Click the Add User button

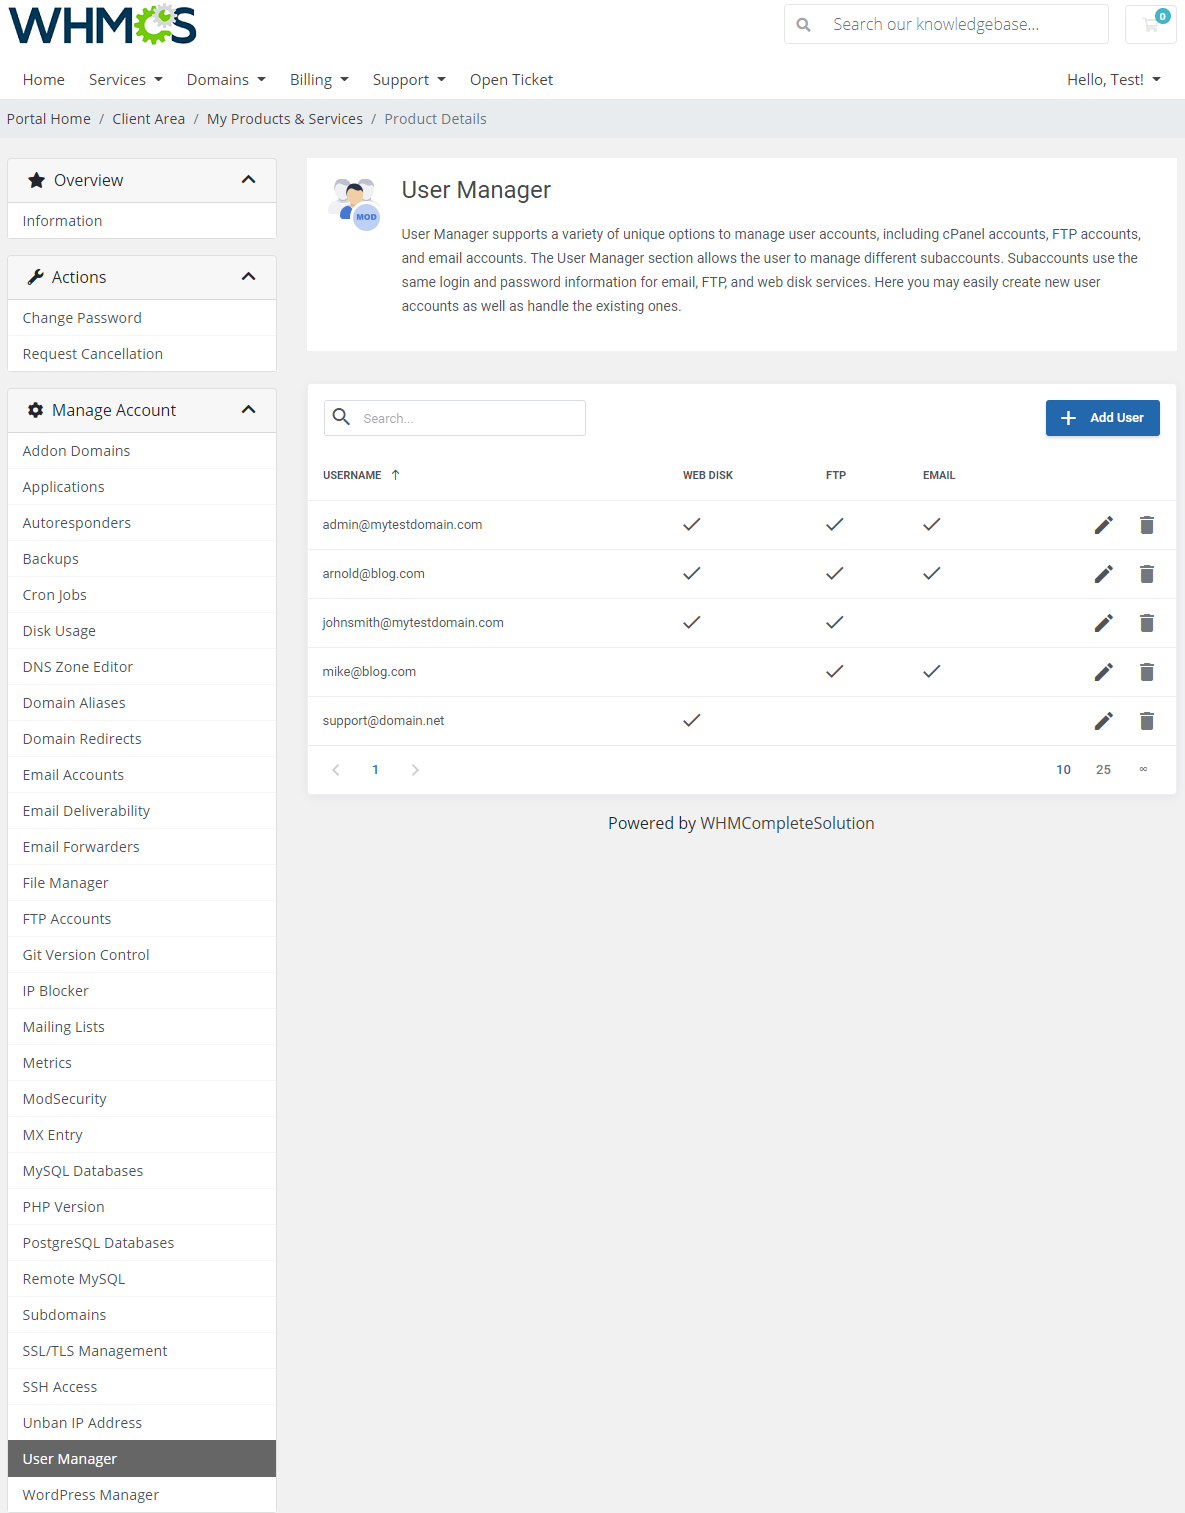tap(1102, 417)
